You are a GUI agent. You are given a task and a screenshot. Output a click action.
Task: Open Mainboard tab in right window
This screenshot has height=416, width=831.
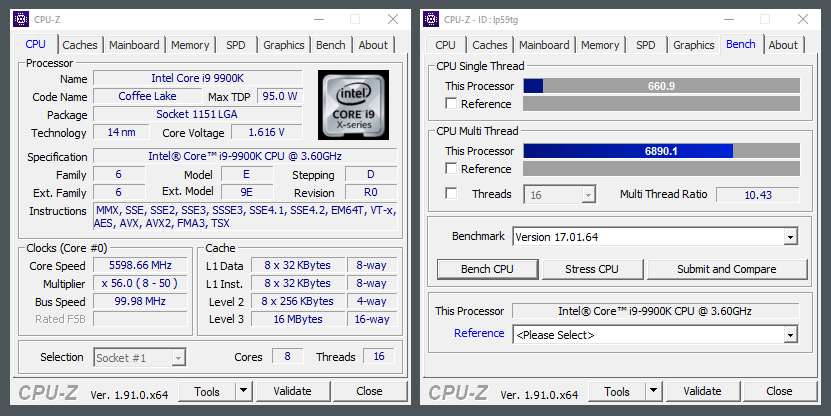[544, 45]
